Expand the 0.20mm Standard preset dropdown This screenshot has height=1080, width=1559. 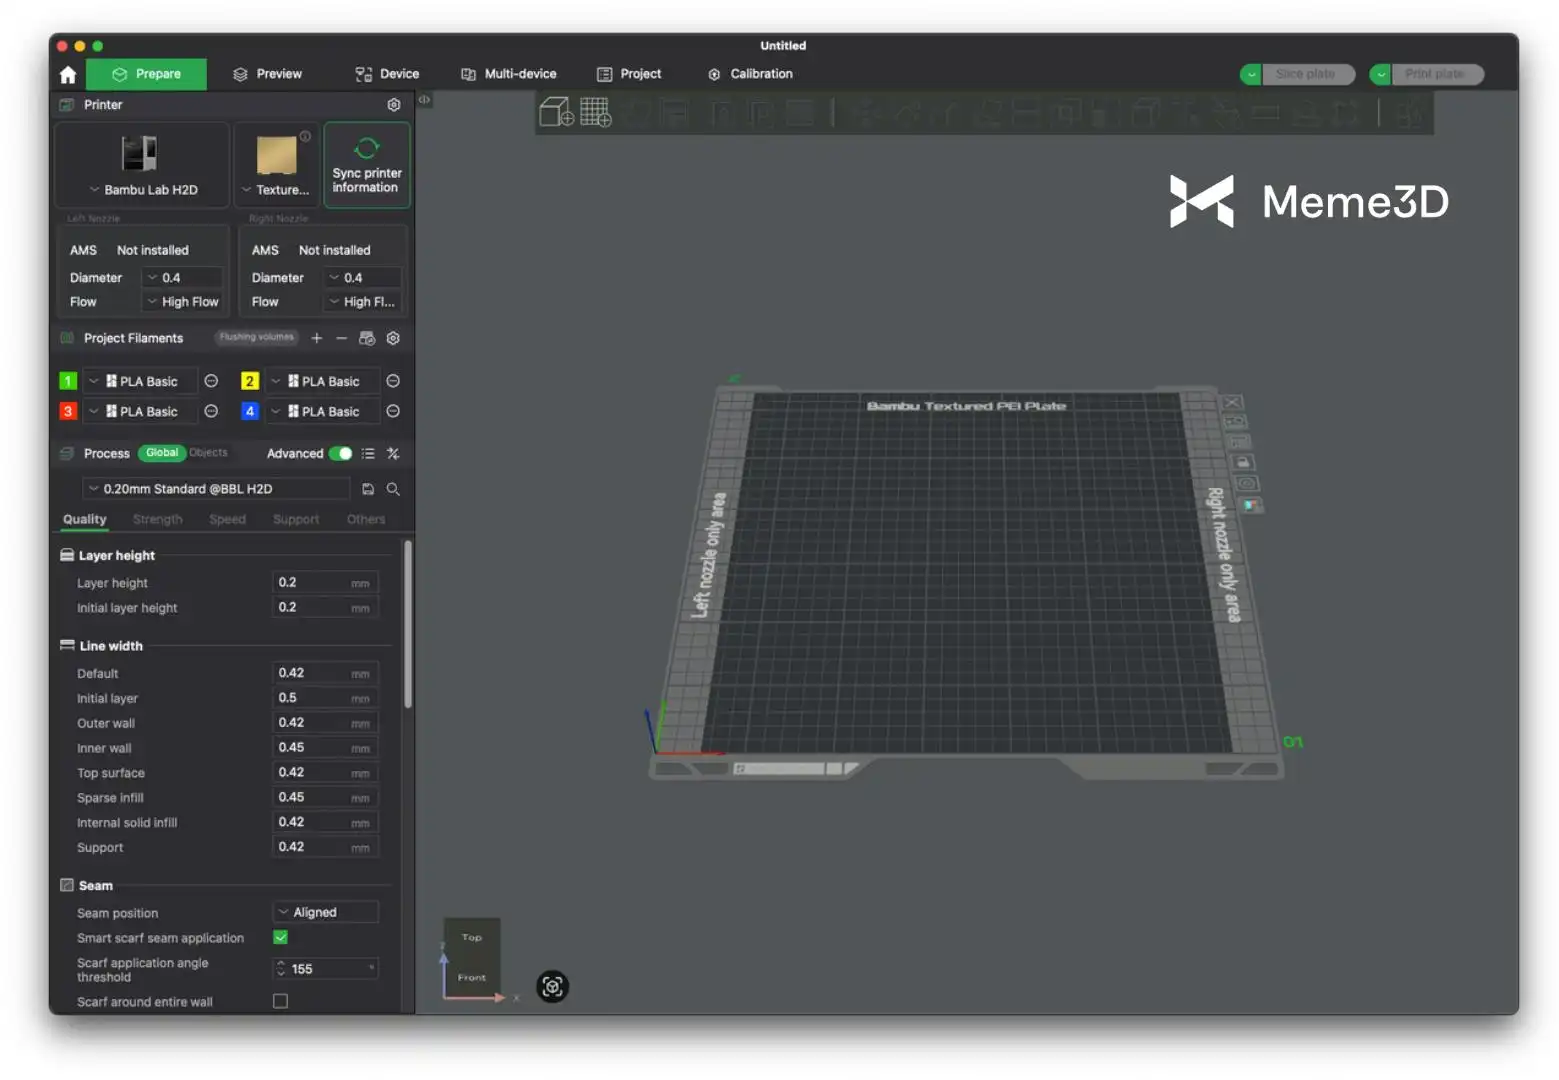(x=215, y=489)
